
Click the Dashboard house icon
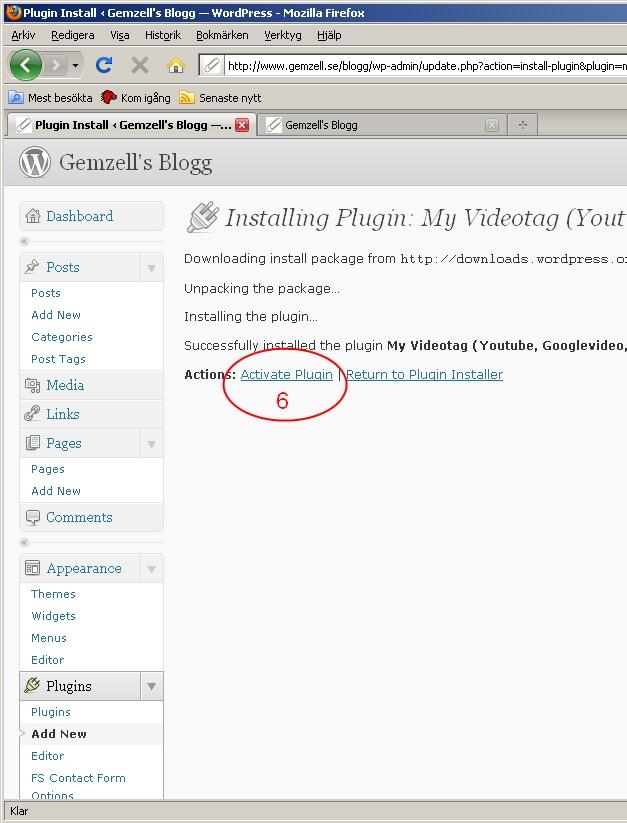pos(33,216)
